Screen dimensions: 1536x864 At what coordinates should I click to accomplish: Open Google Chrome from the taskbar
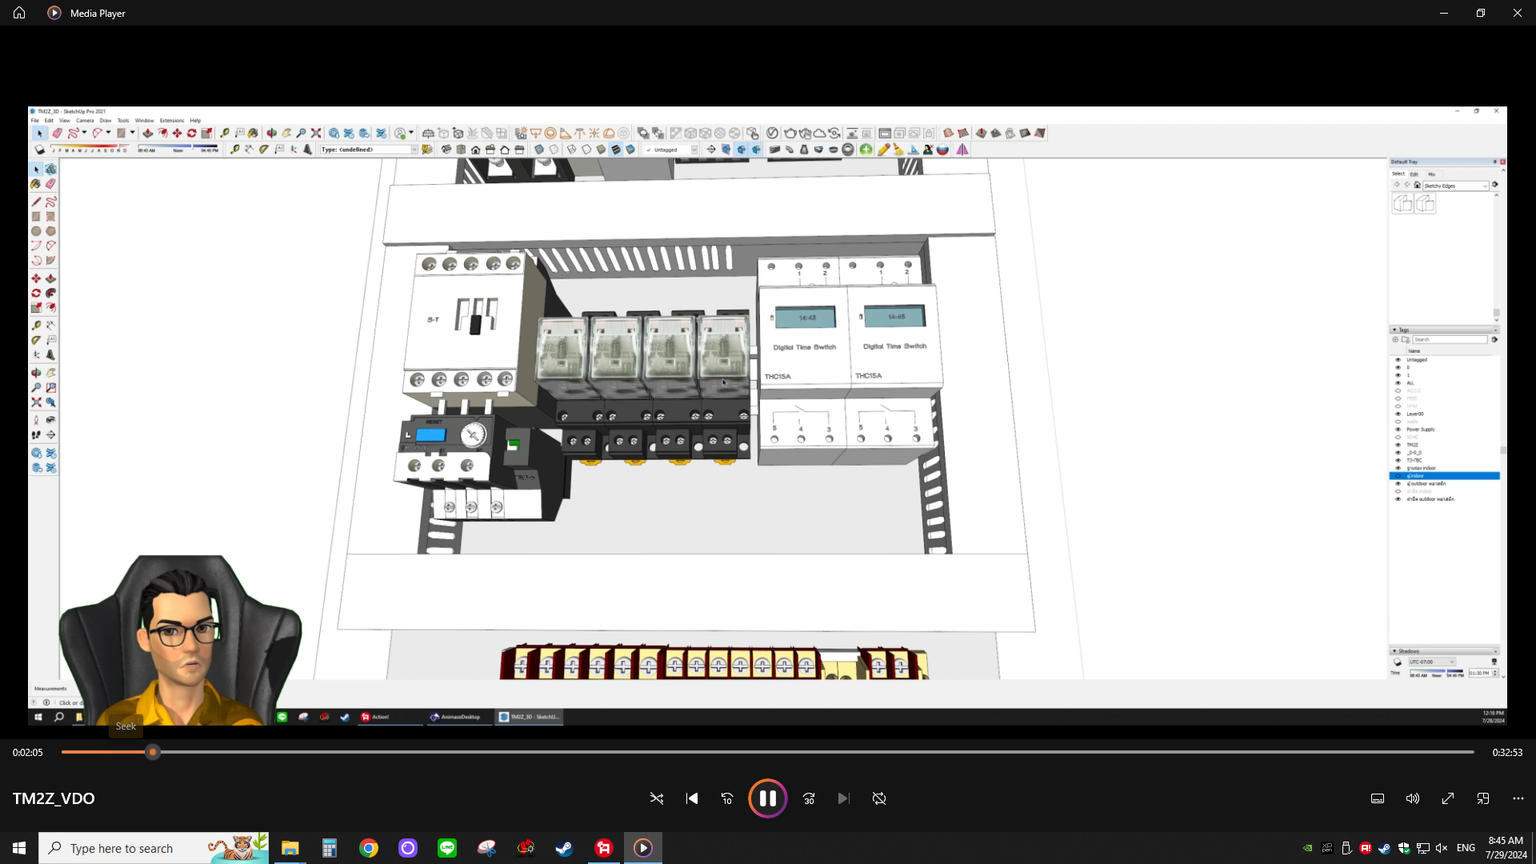click(x=369, y=848)
